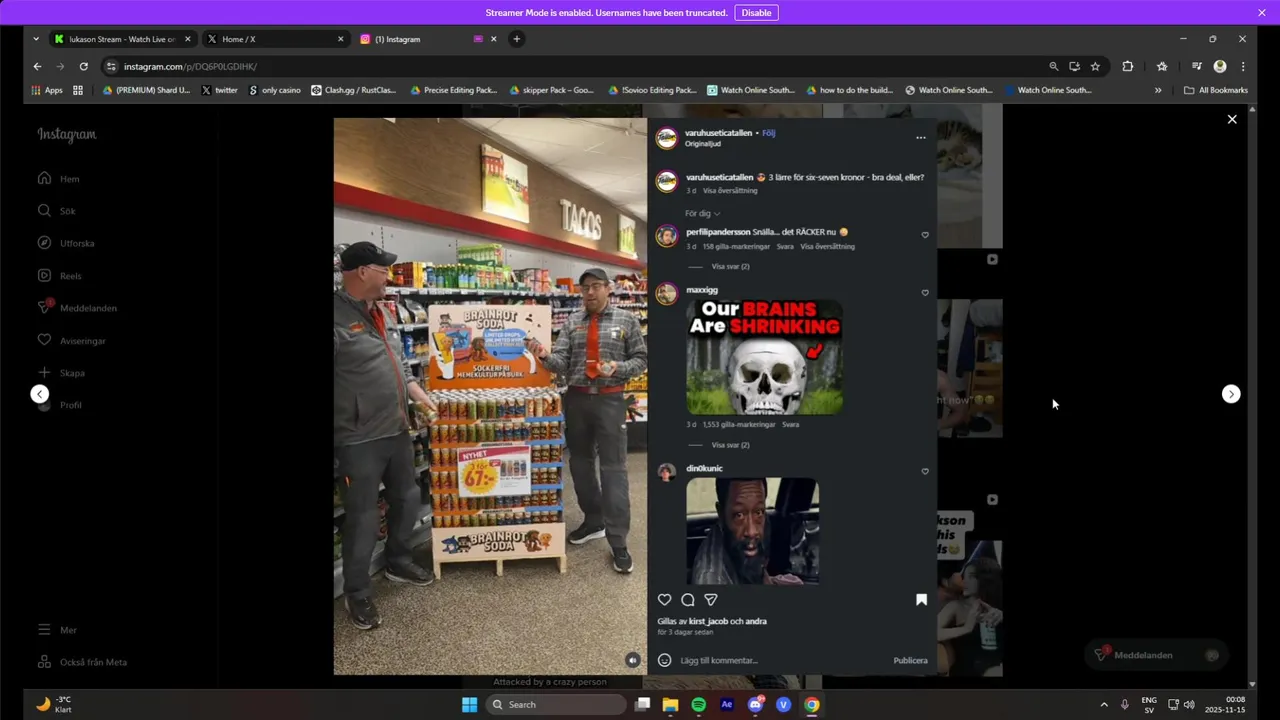The image size is (1280, 720).
Task: Open Också från Meta in sidebar
Action: click(x=82, y=662)
